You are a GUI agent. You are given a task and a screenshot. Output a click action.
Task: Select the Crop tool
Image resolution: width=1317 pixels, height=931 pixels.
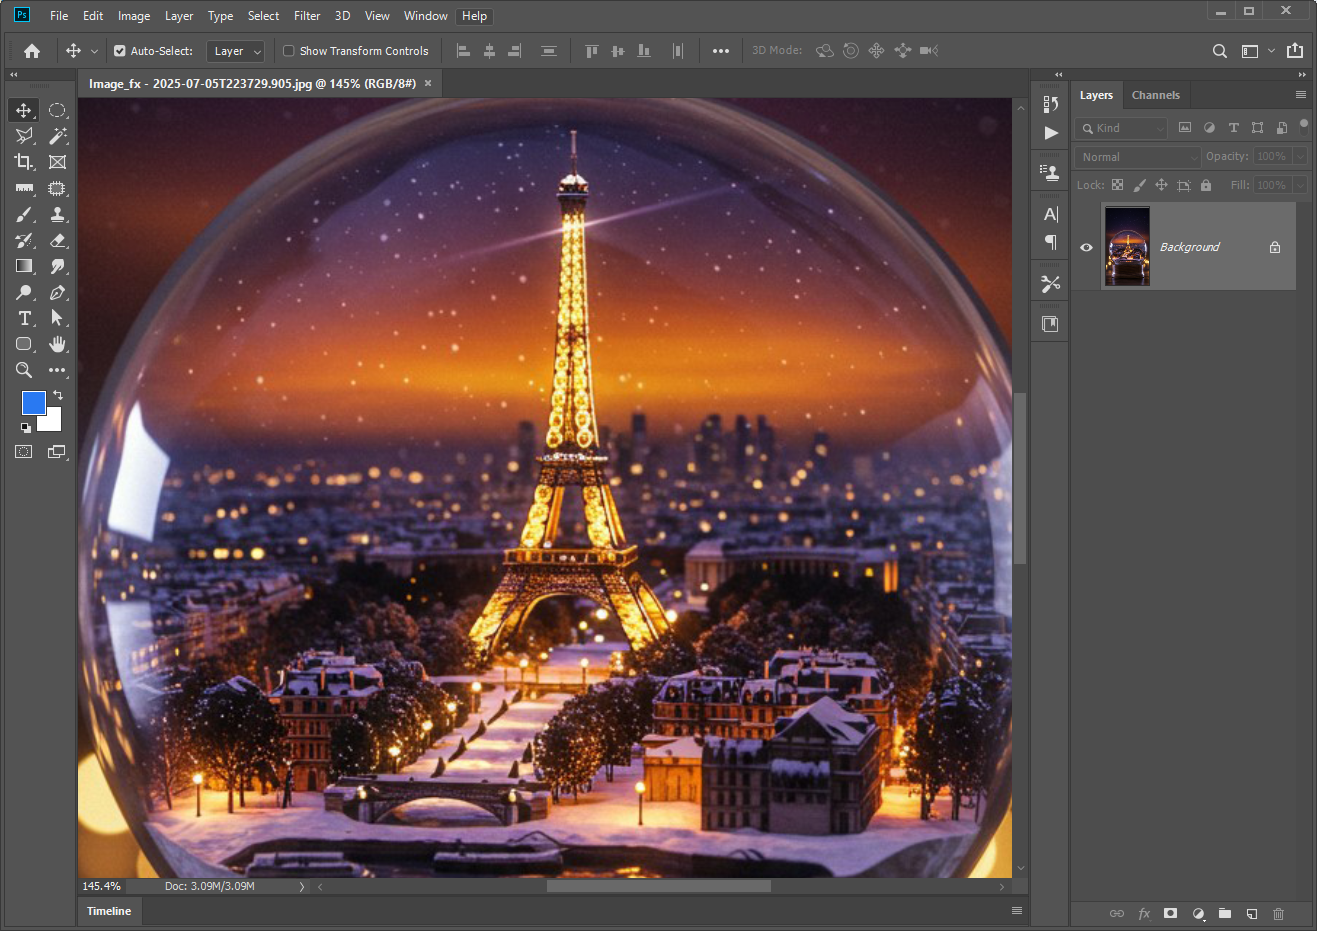point(24,162)
